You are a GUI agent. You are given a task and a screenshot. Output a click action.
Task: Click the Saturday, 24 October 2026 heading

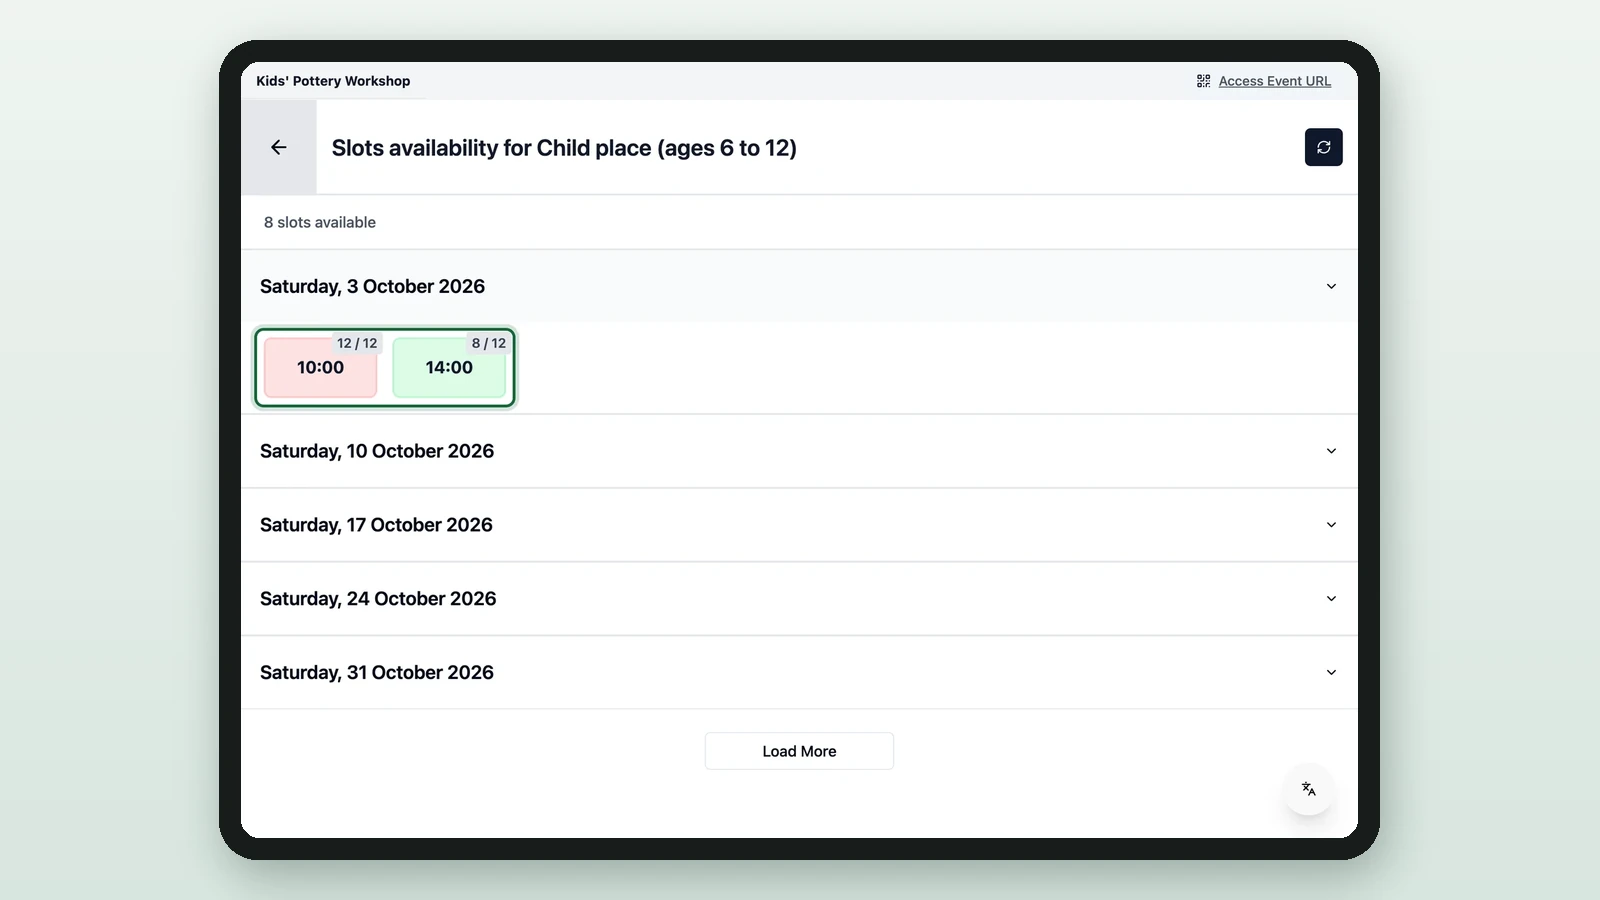378,599
